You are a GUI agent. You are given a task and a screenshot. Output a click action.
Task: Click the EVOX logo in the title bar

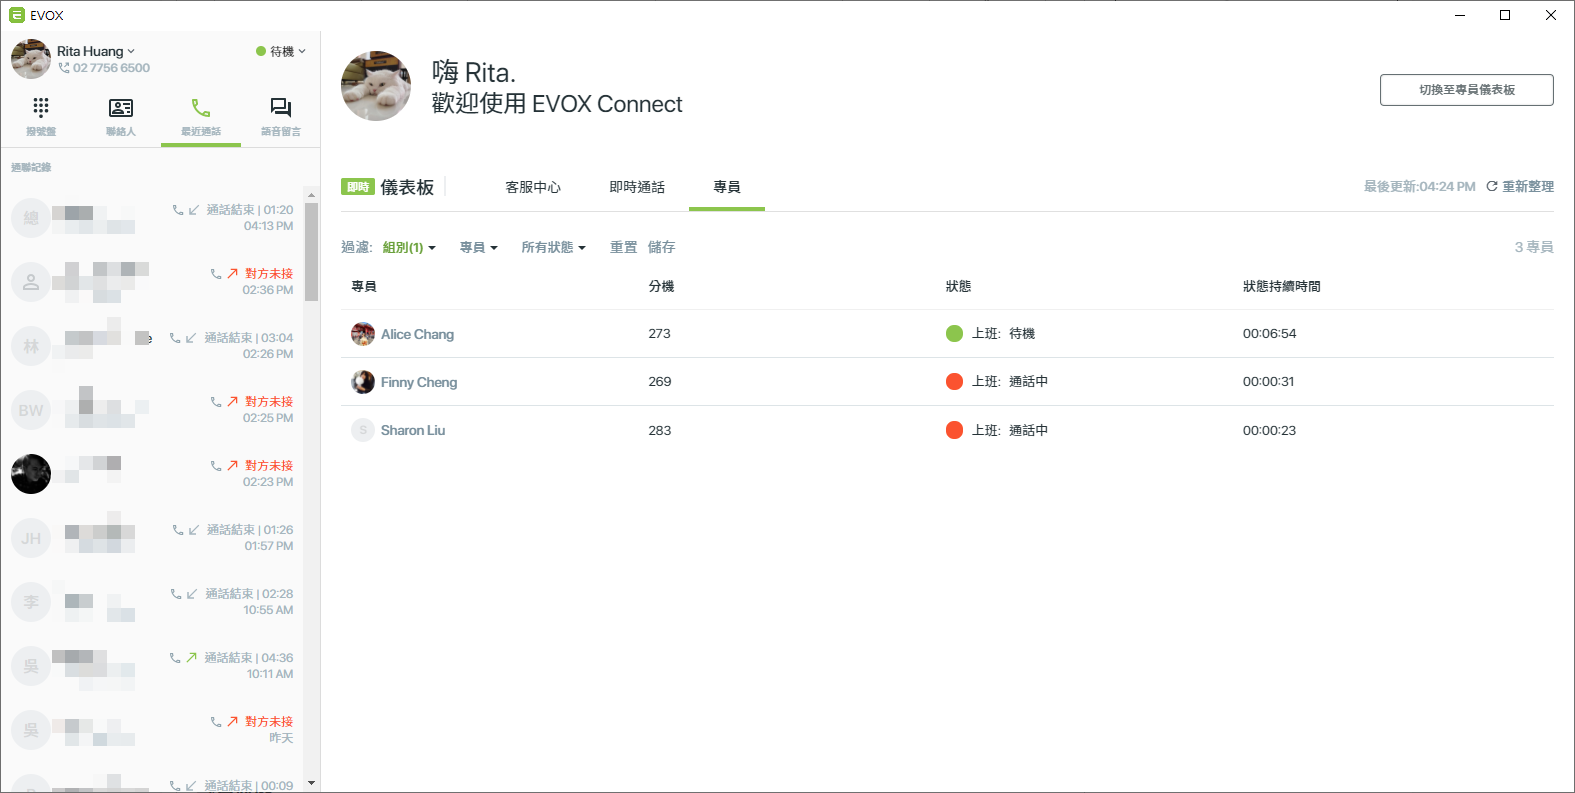(16, 15)
